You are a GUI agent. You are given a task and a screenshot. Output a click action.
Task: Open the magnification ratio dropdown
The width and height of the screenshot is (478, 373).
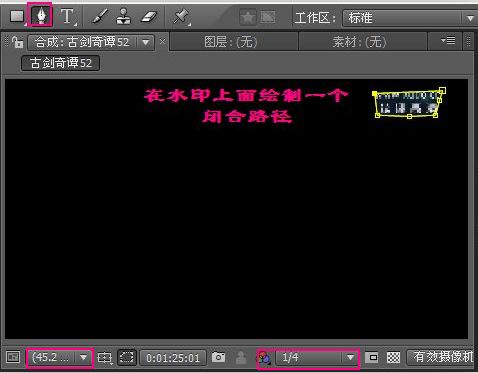[60, 358]
